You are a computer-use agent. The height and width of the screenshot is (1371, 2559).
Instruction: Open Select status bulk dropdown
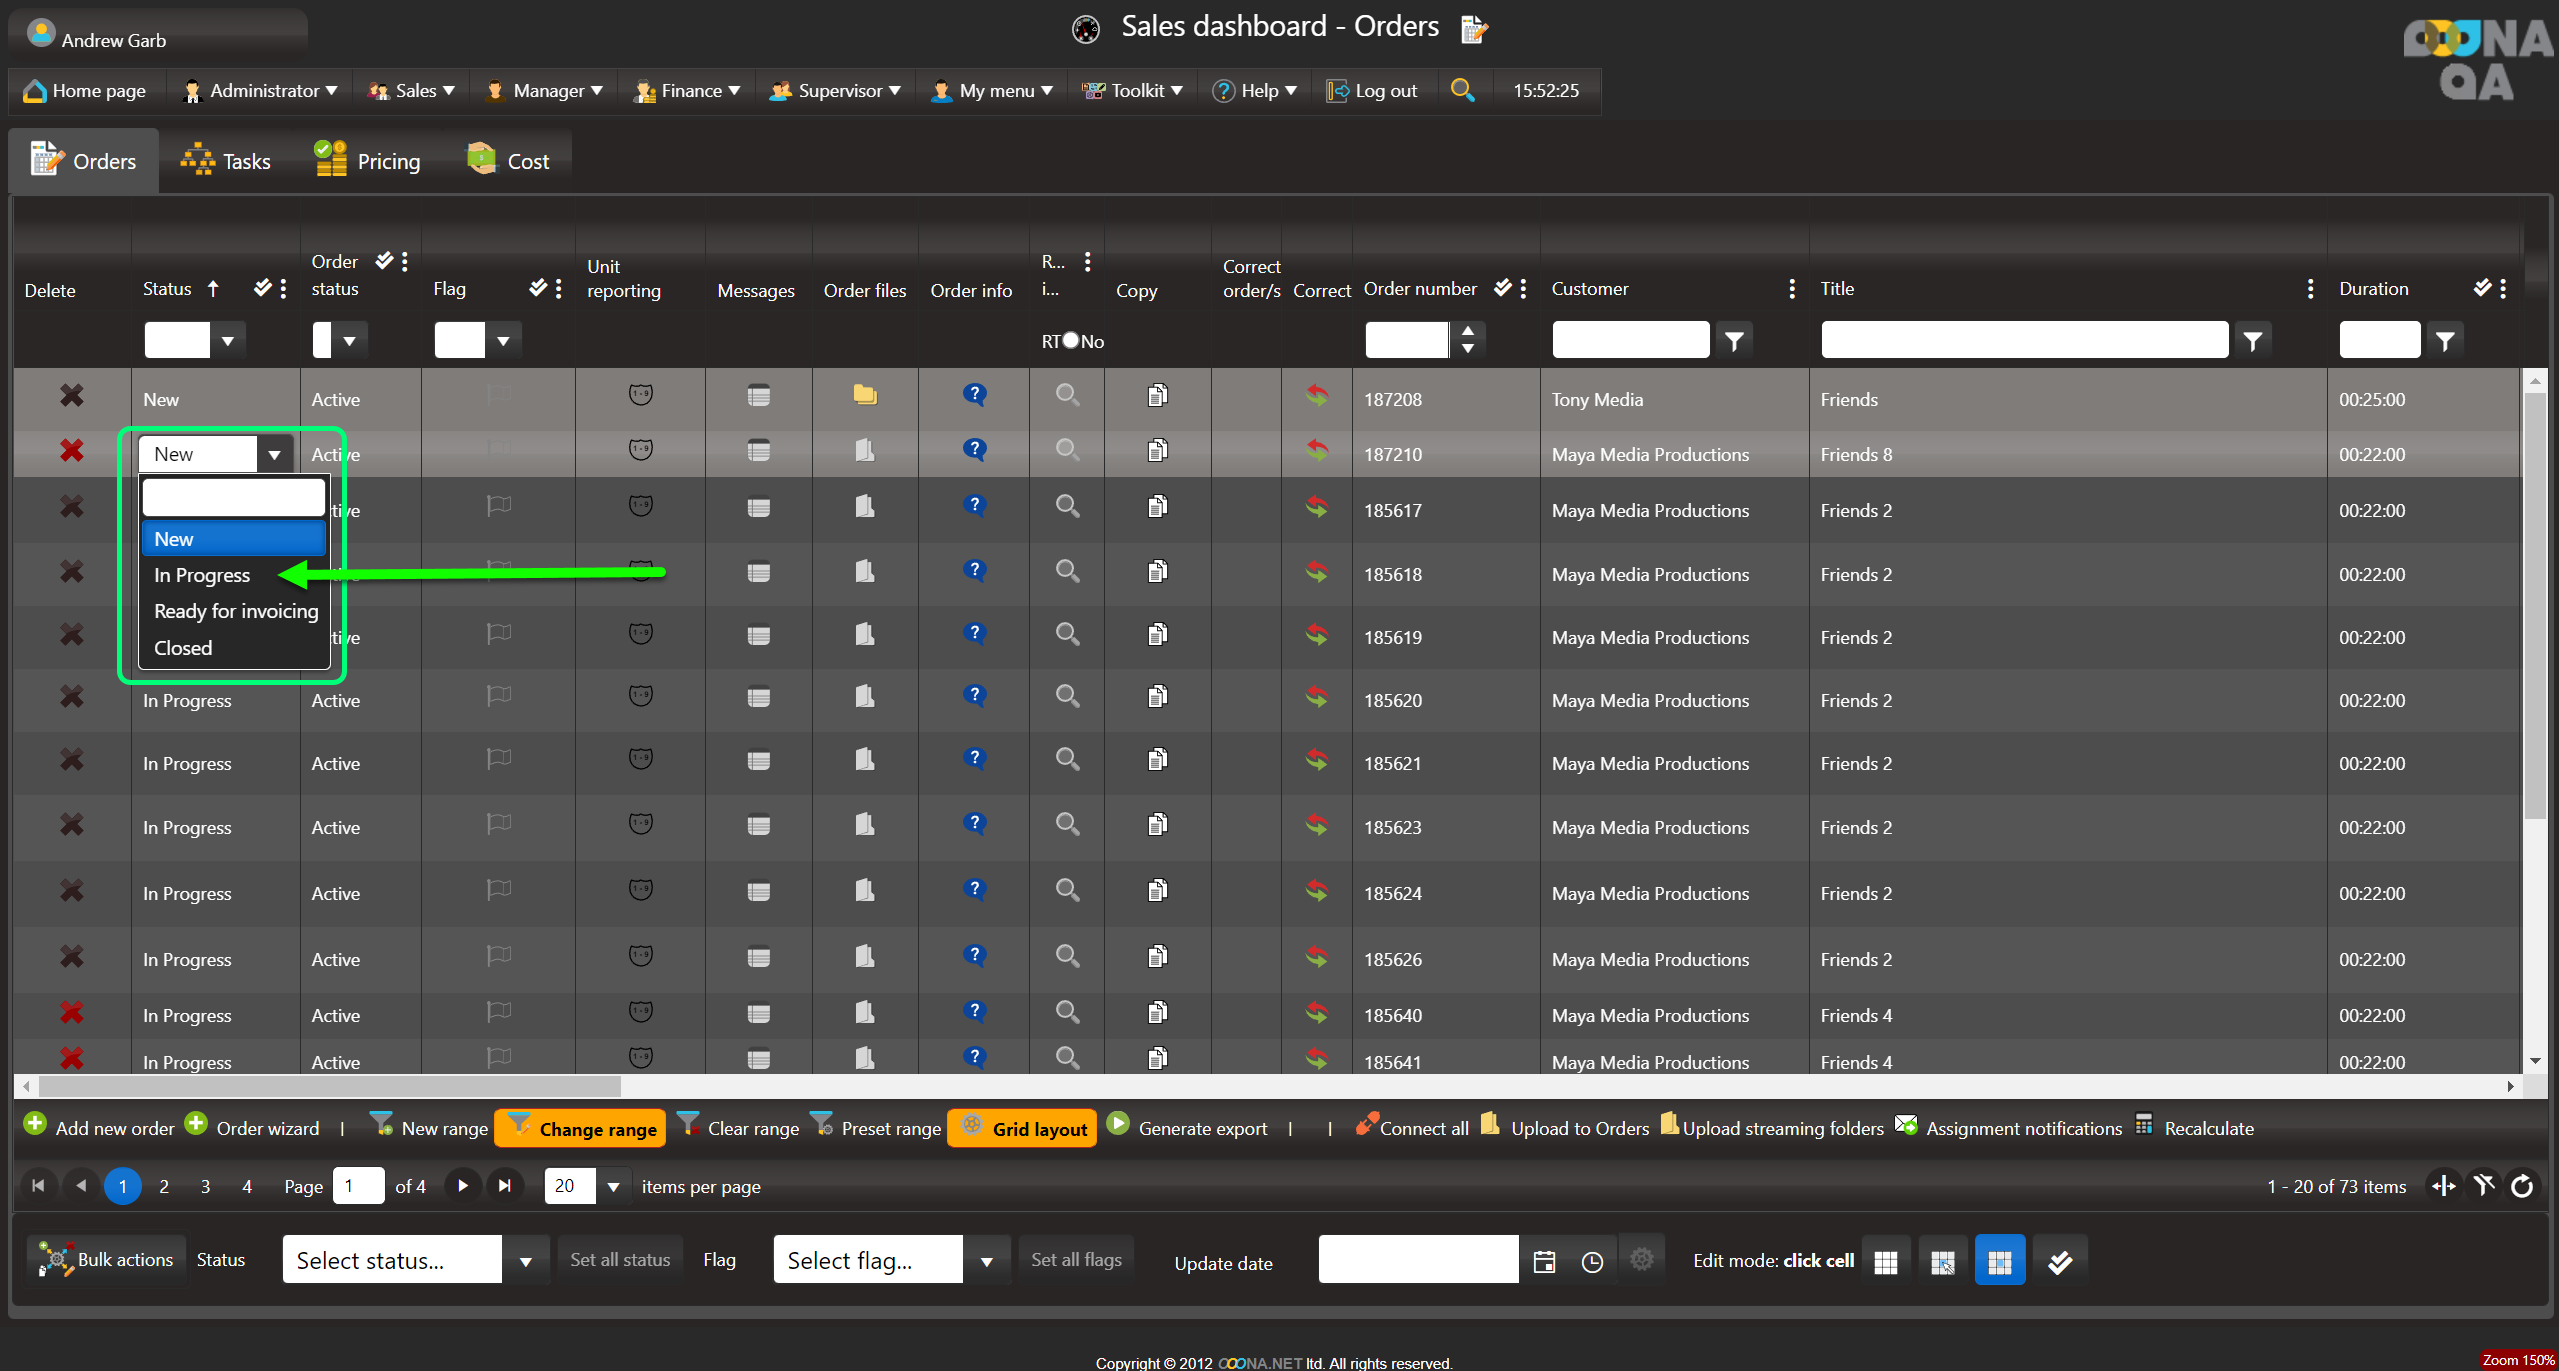click(x=525, y=1261)
